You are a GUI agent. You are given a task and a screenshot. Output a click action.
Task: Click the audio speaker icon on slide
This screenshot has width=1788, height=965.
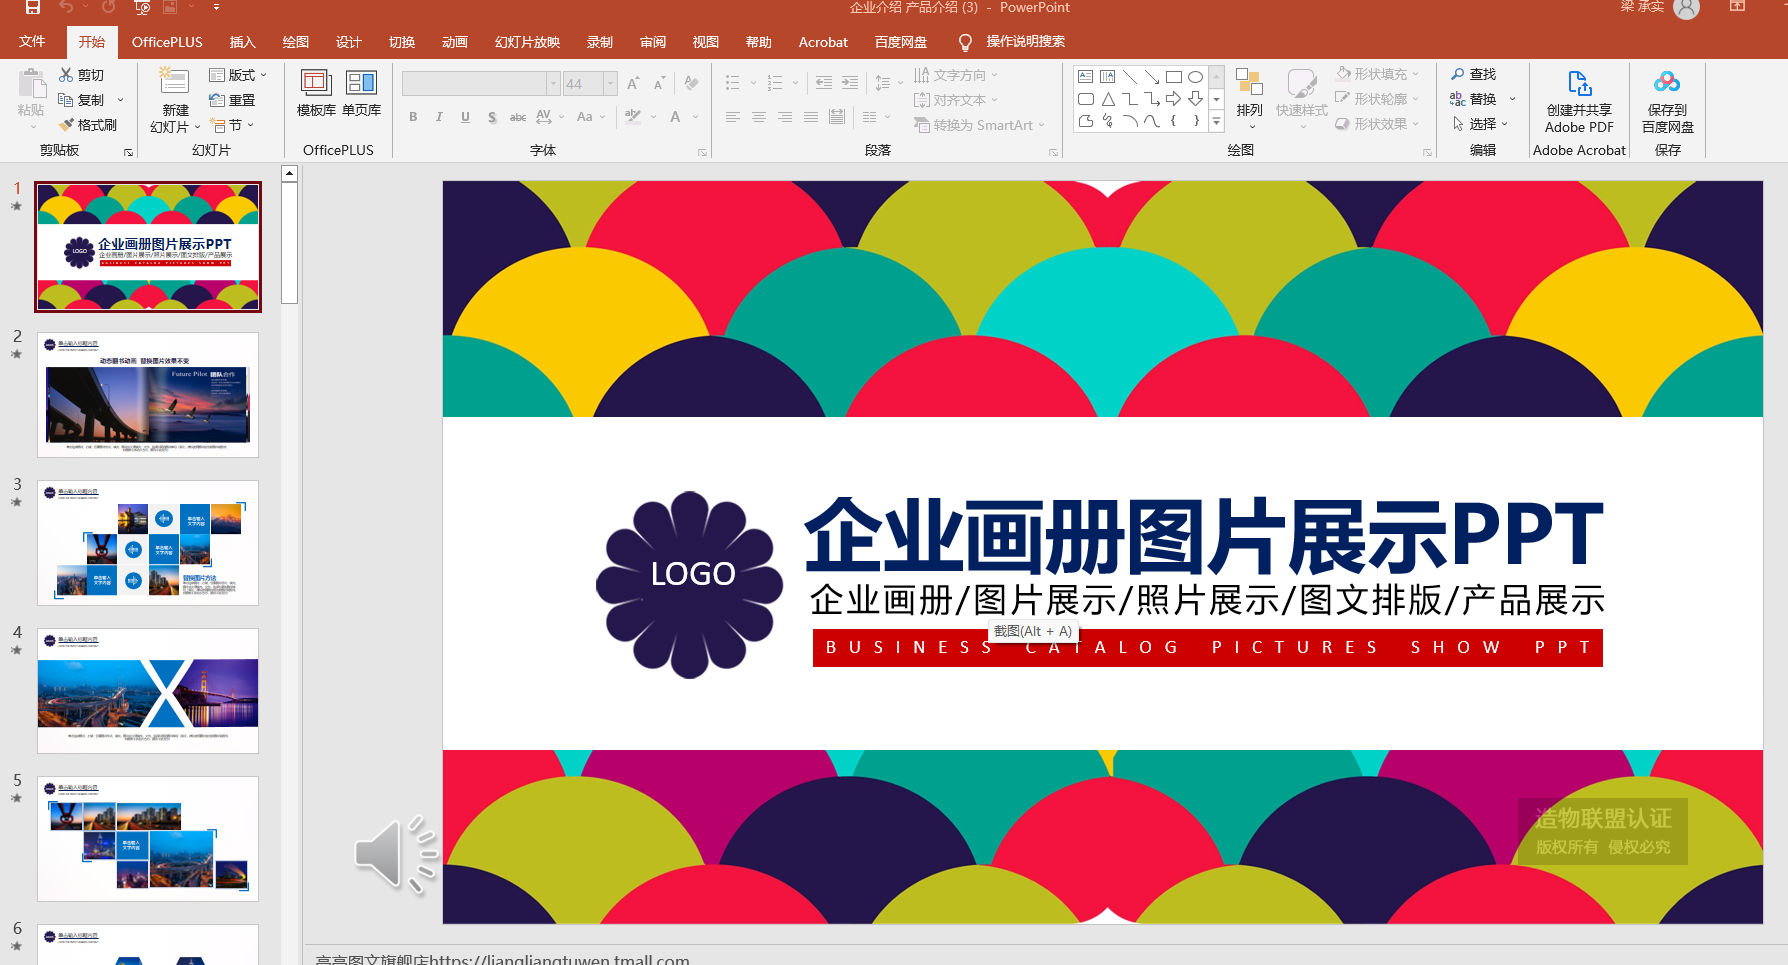pos(394,854)
